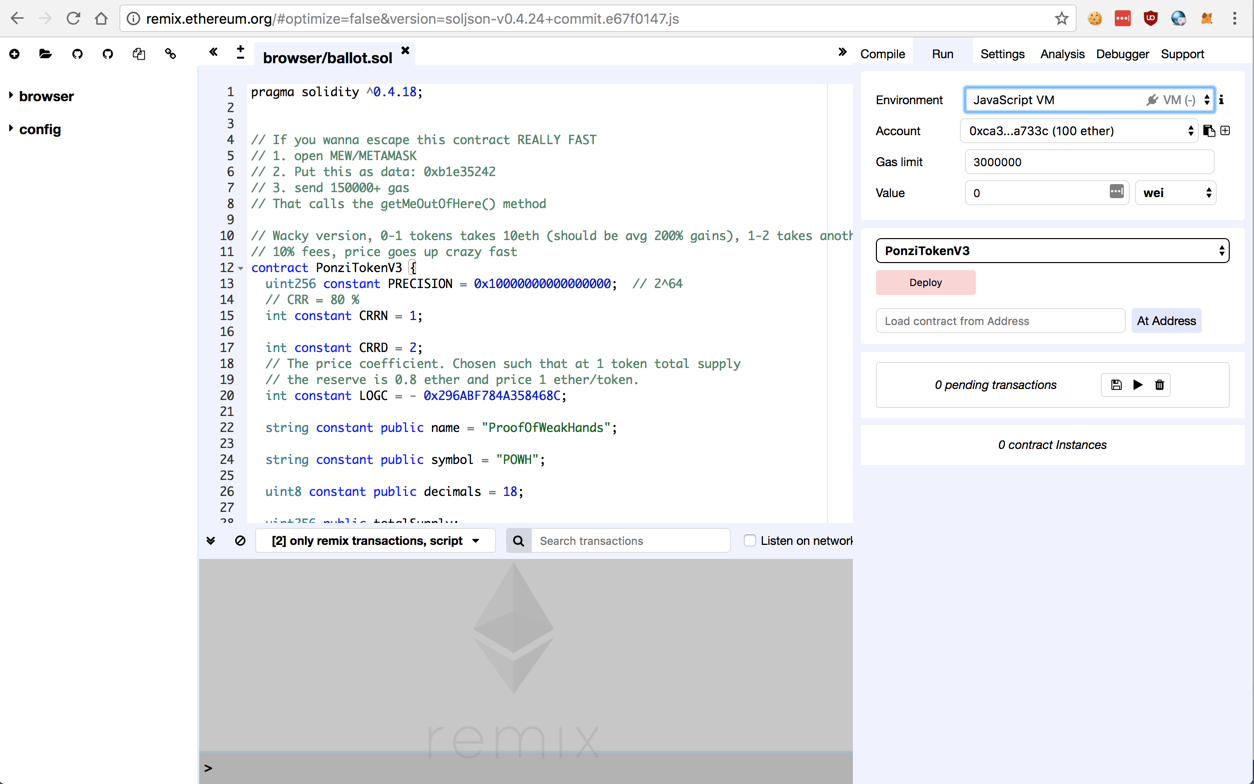The height and width of the screenshot is (784, 1254).
Task: Adjust editor font size with plus/minus icon
Action: point(240,52)
